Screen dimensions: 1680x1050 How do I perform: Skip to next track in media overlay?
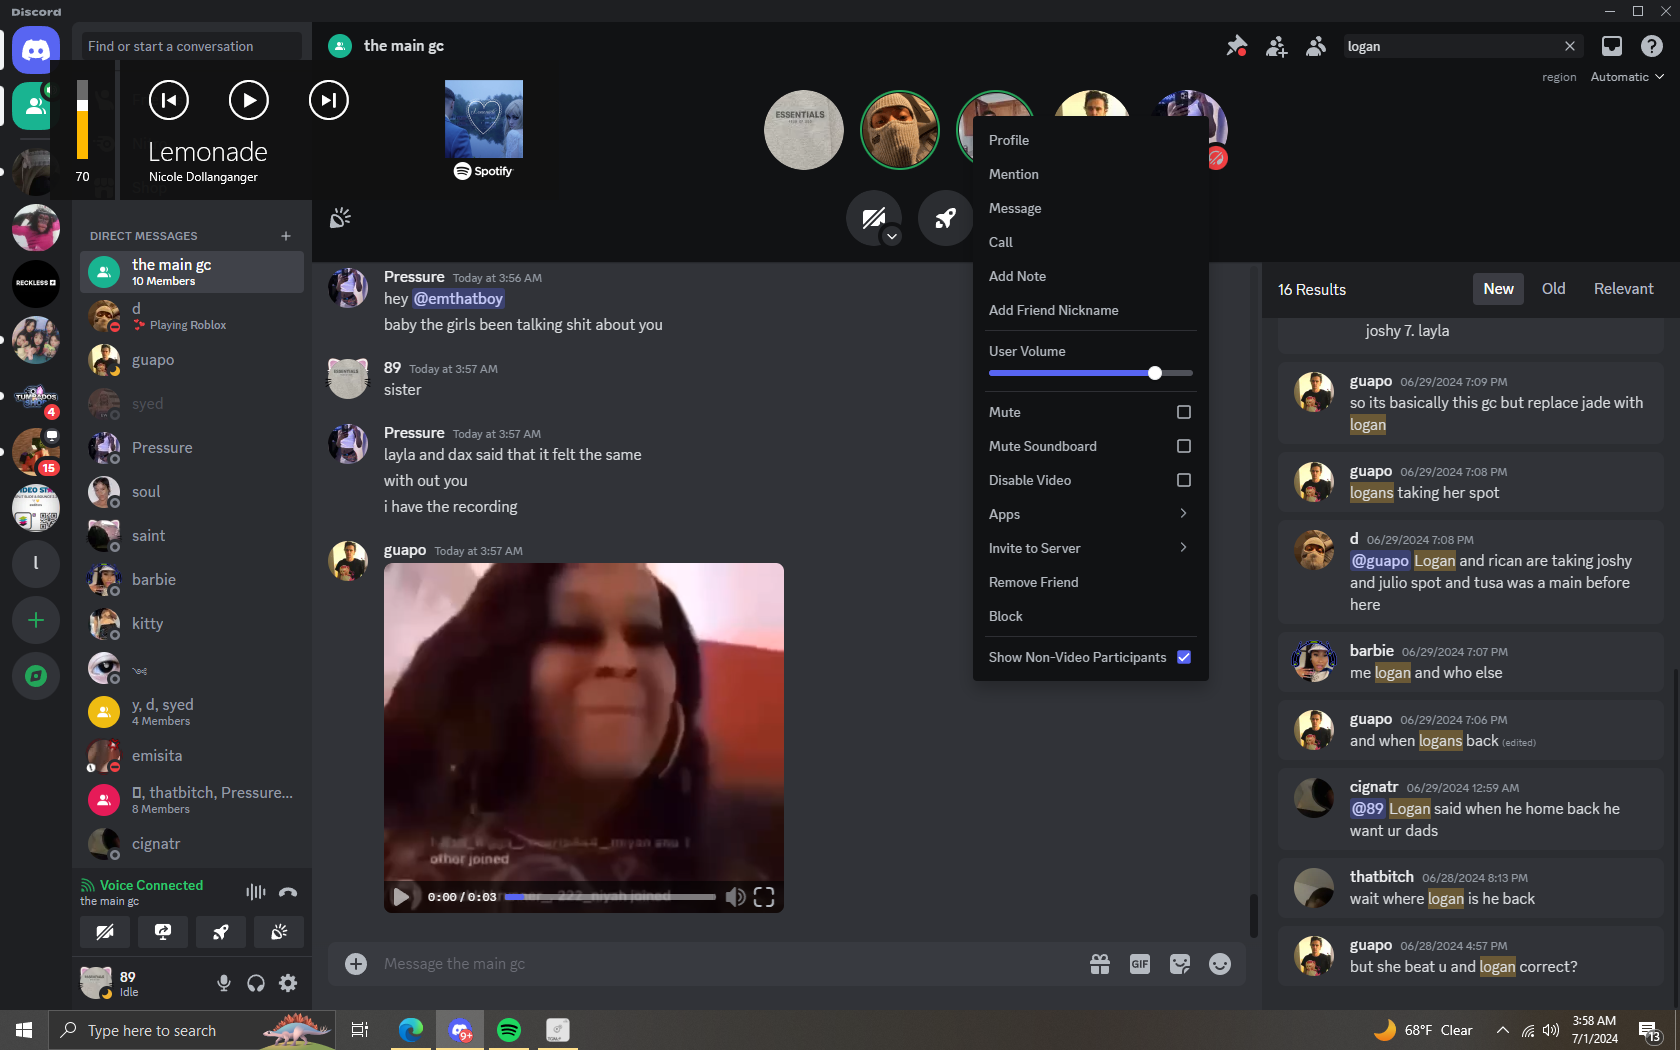pos(329,100)
